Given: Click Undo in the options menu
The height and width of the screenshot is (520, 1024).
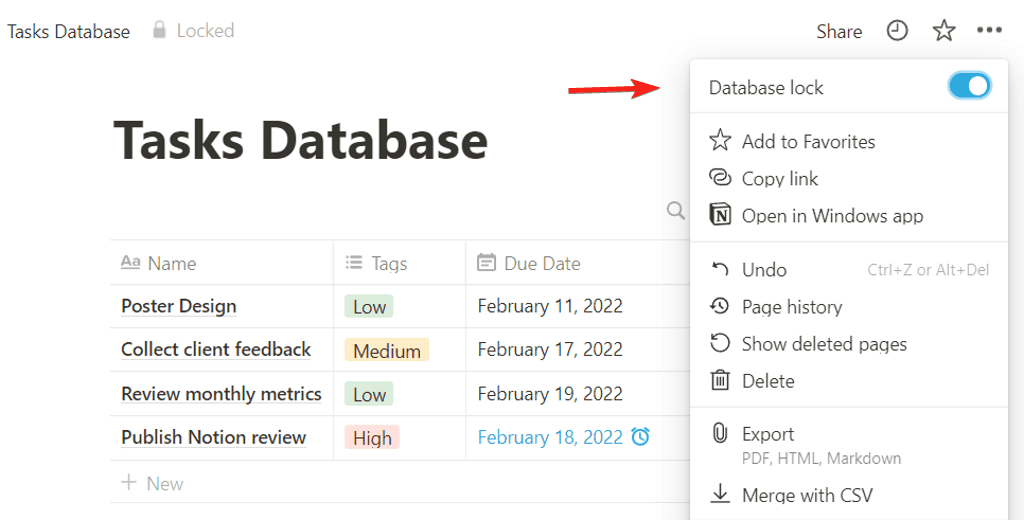Looking at the screenshot, I should point(764,270).
